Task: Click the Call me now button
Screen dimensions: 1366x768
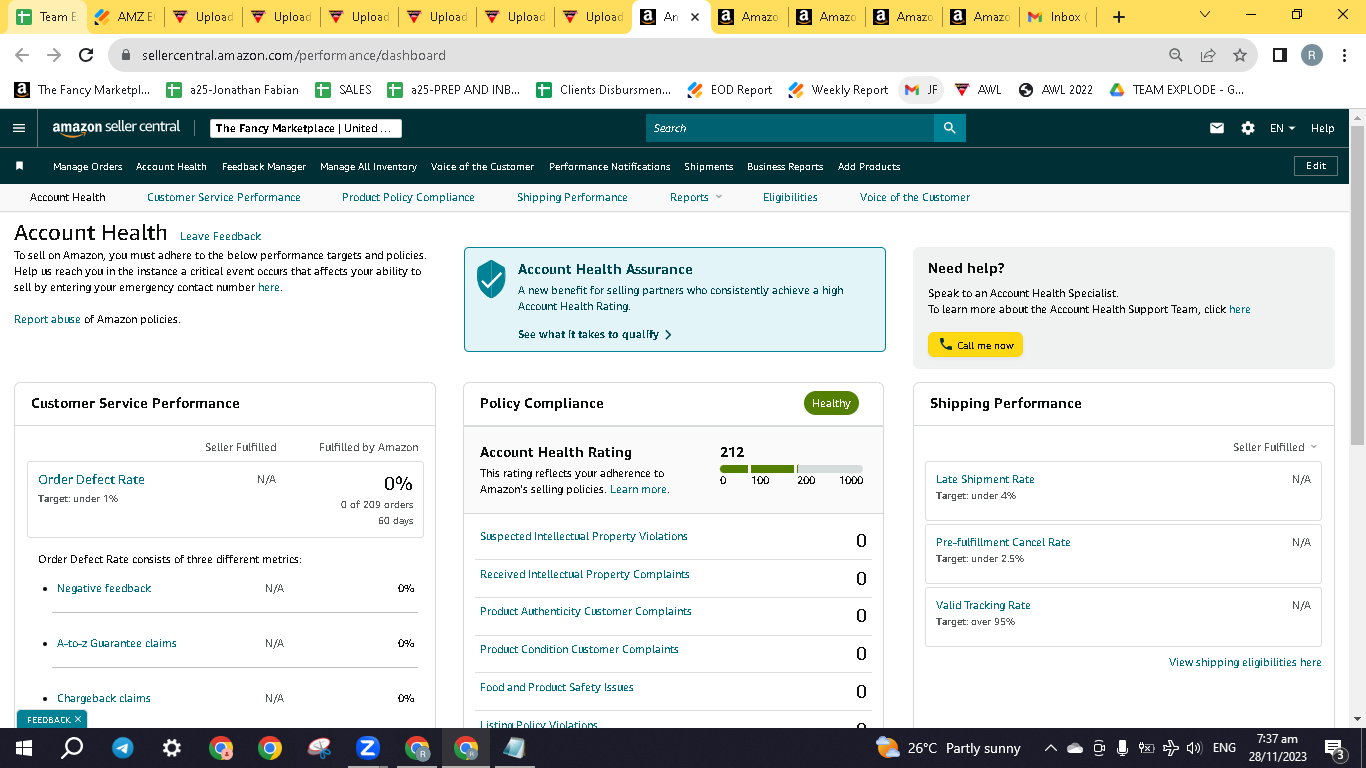Action: 975,345
